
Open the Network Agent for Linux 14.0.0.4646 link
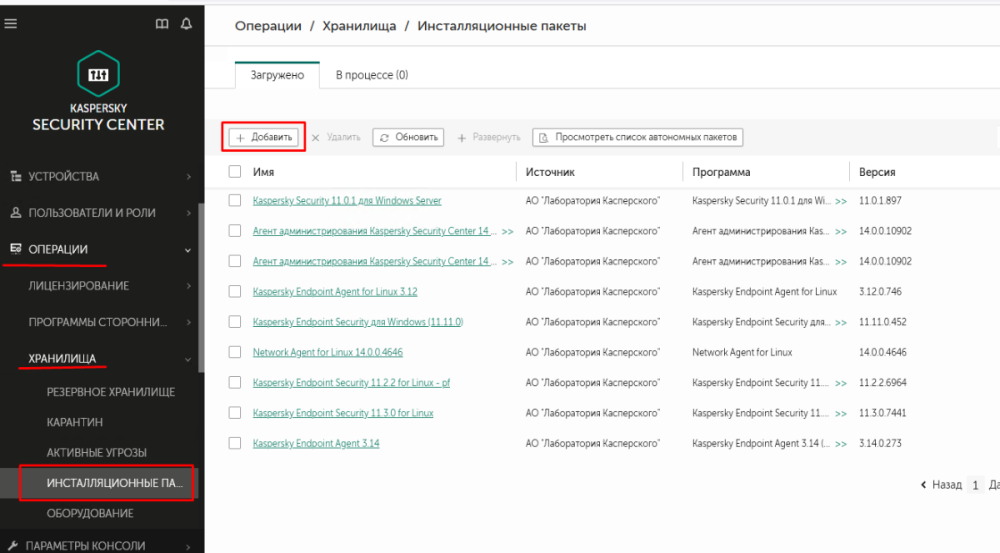[328, 352]
